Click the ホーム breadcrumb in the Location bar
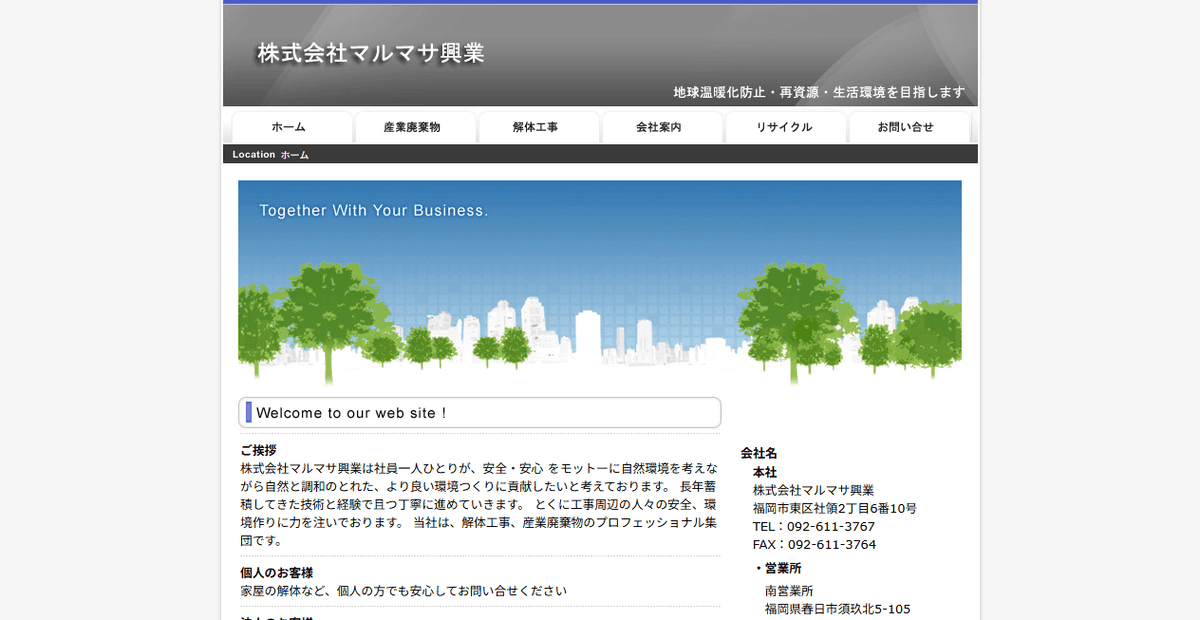 (x=294, y=154)
